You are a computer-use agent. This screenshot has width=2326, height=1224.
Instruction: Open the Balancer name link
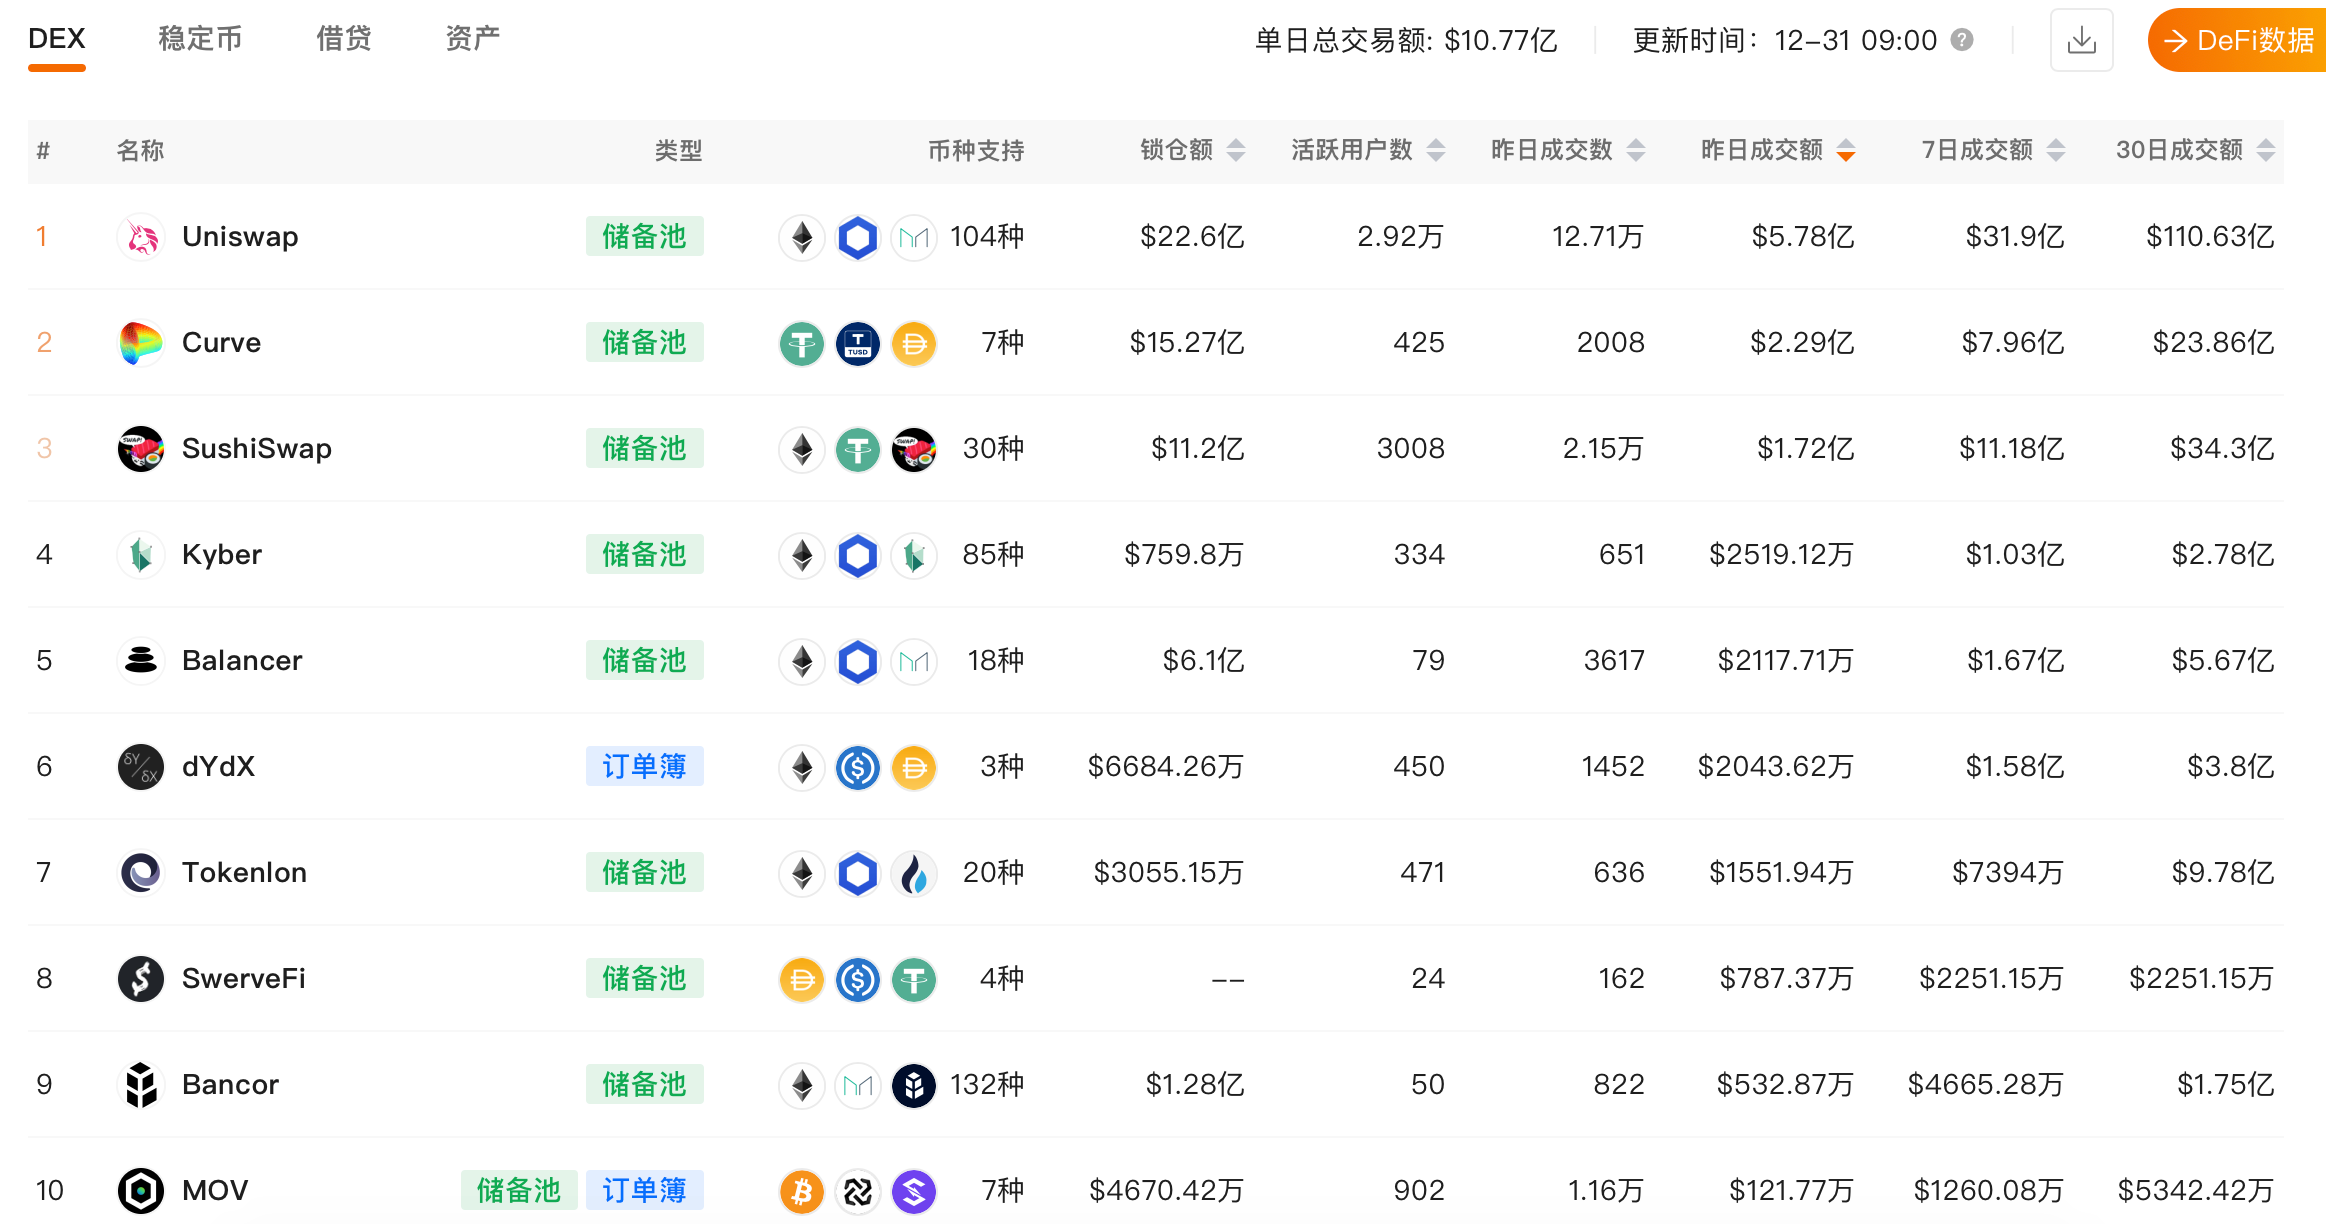[242, 661]
